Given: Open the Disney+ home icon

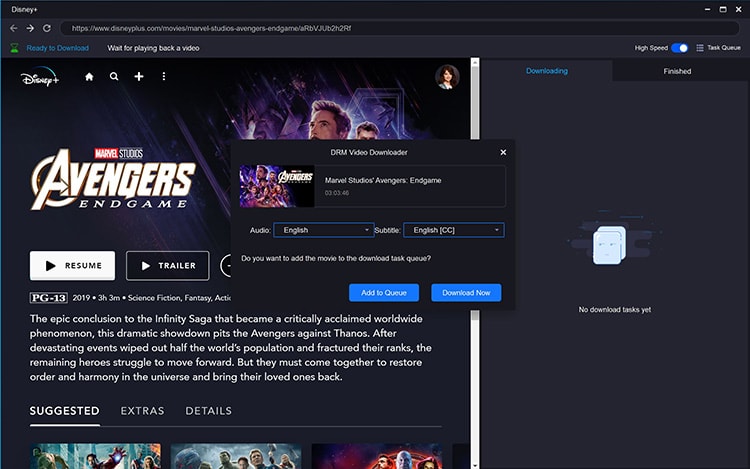Looking at the screenshot, I should (x=89, y=76).
